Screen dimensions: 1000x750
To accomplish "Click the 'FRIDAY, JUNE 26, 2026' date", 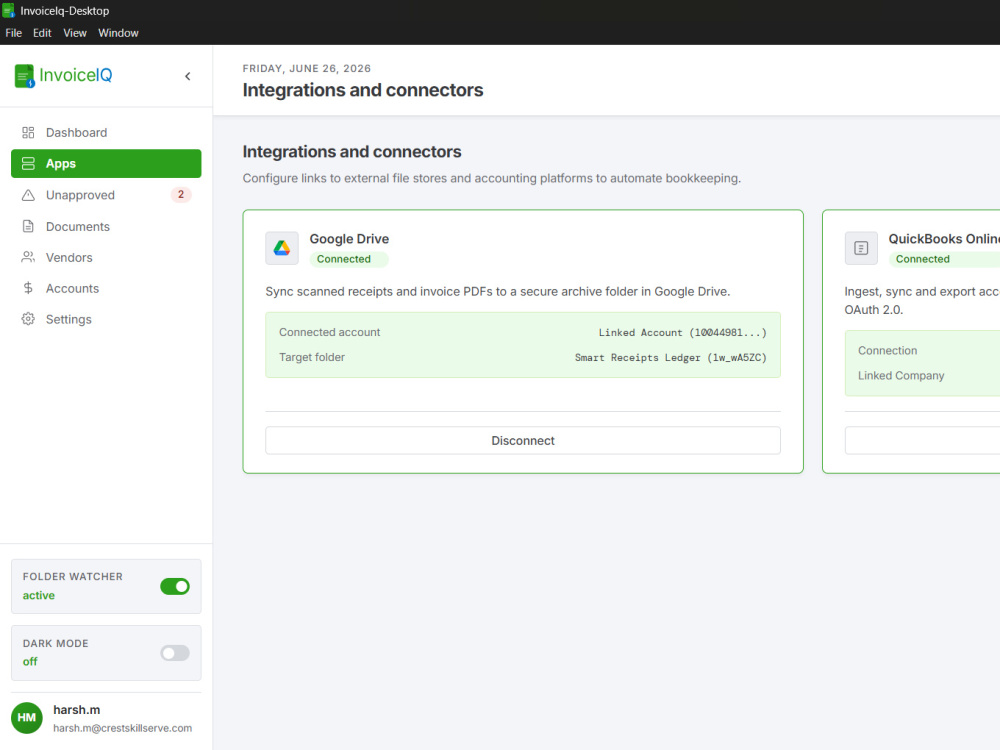I will 306,68.
